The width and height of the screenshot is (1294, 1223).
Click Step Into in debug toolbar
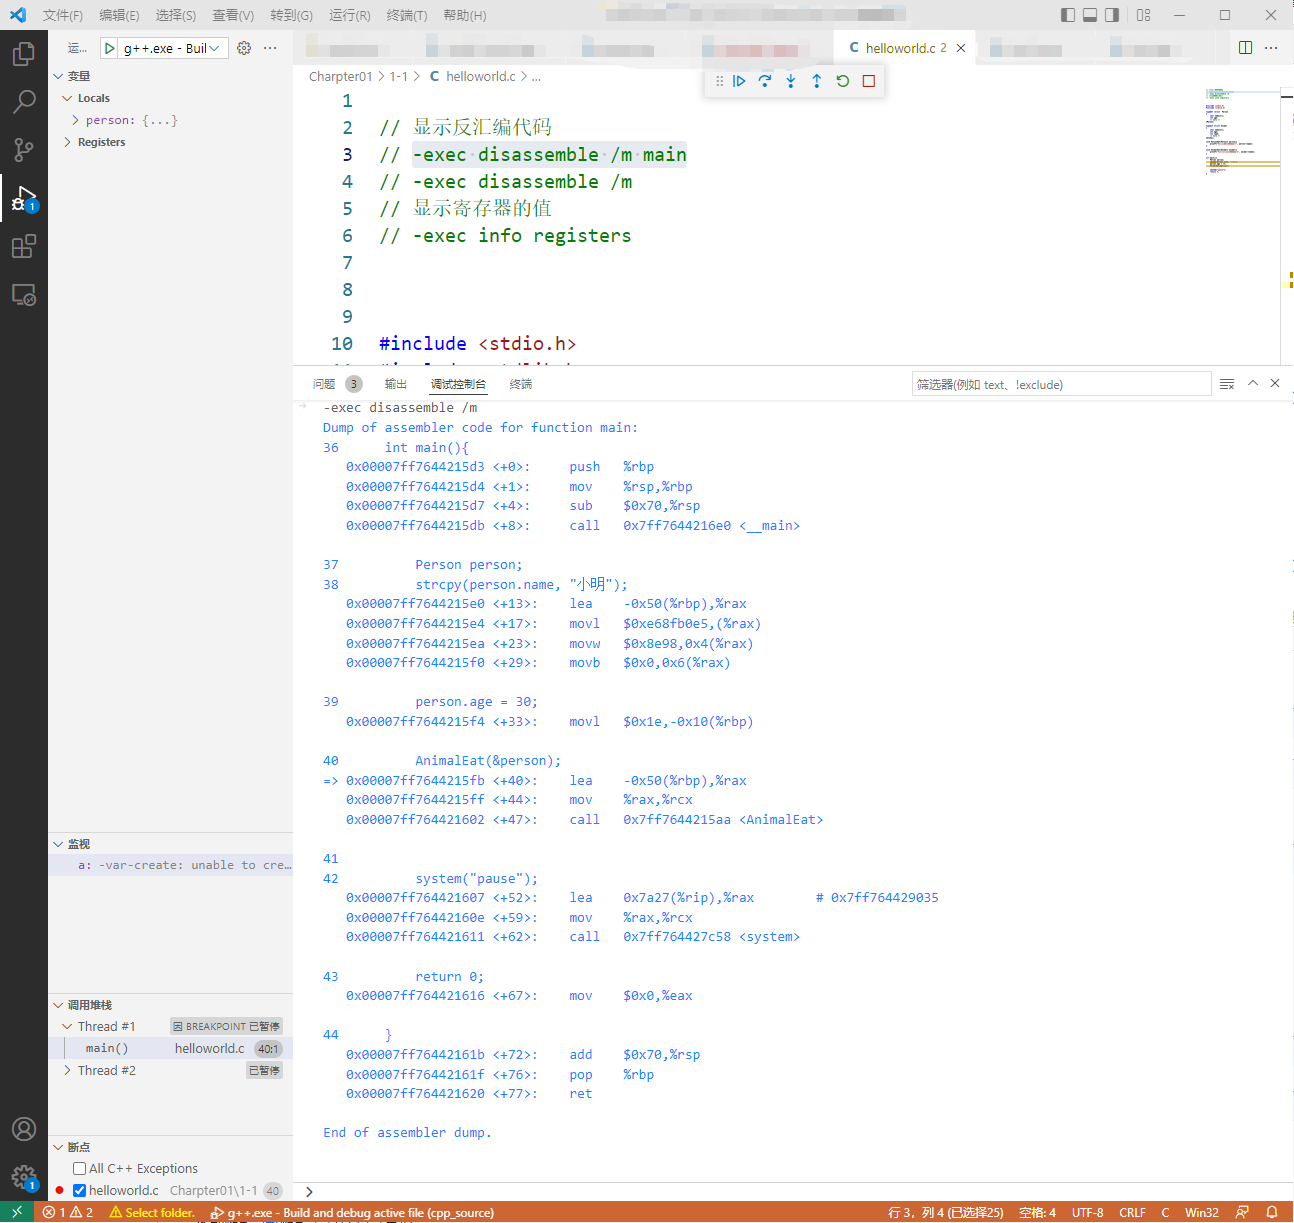click(791, 81)
